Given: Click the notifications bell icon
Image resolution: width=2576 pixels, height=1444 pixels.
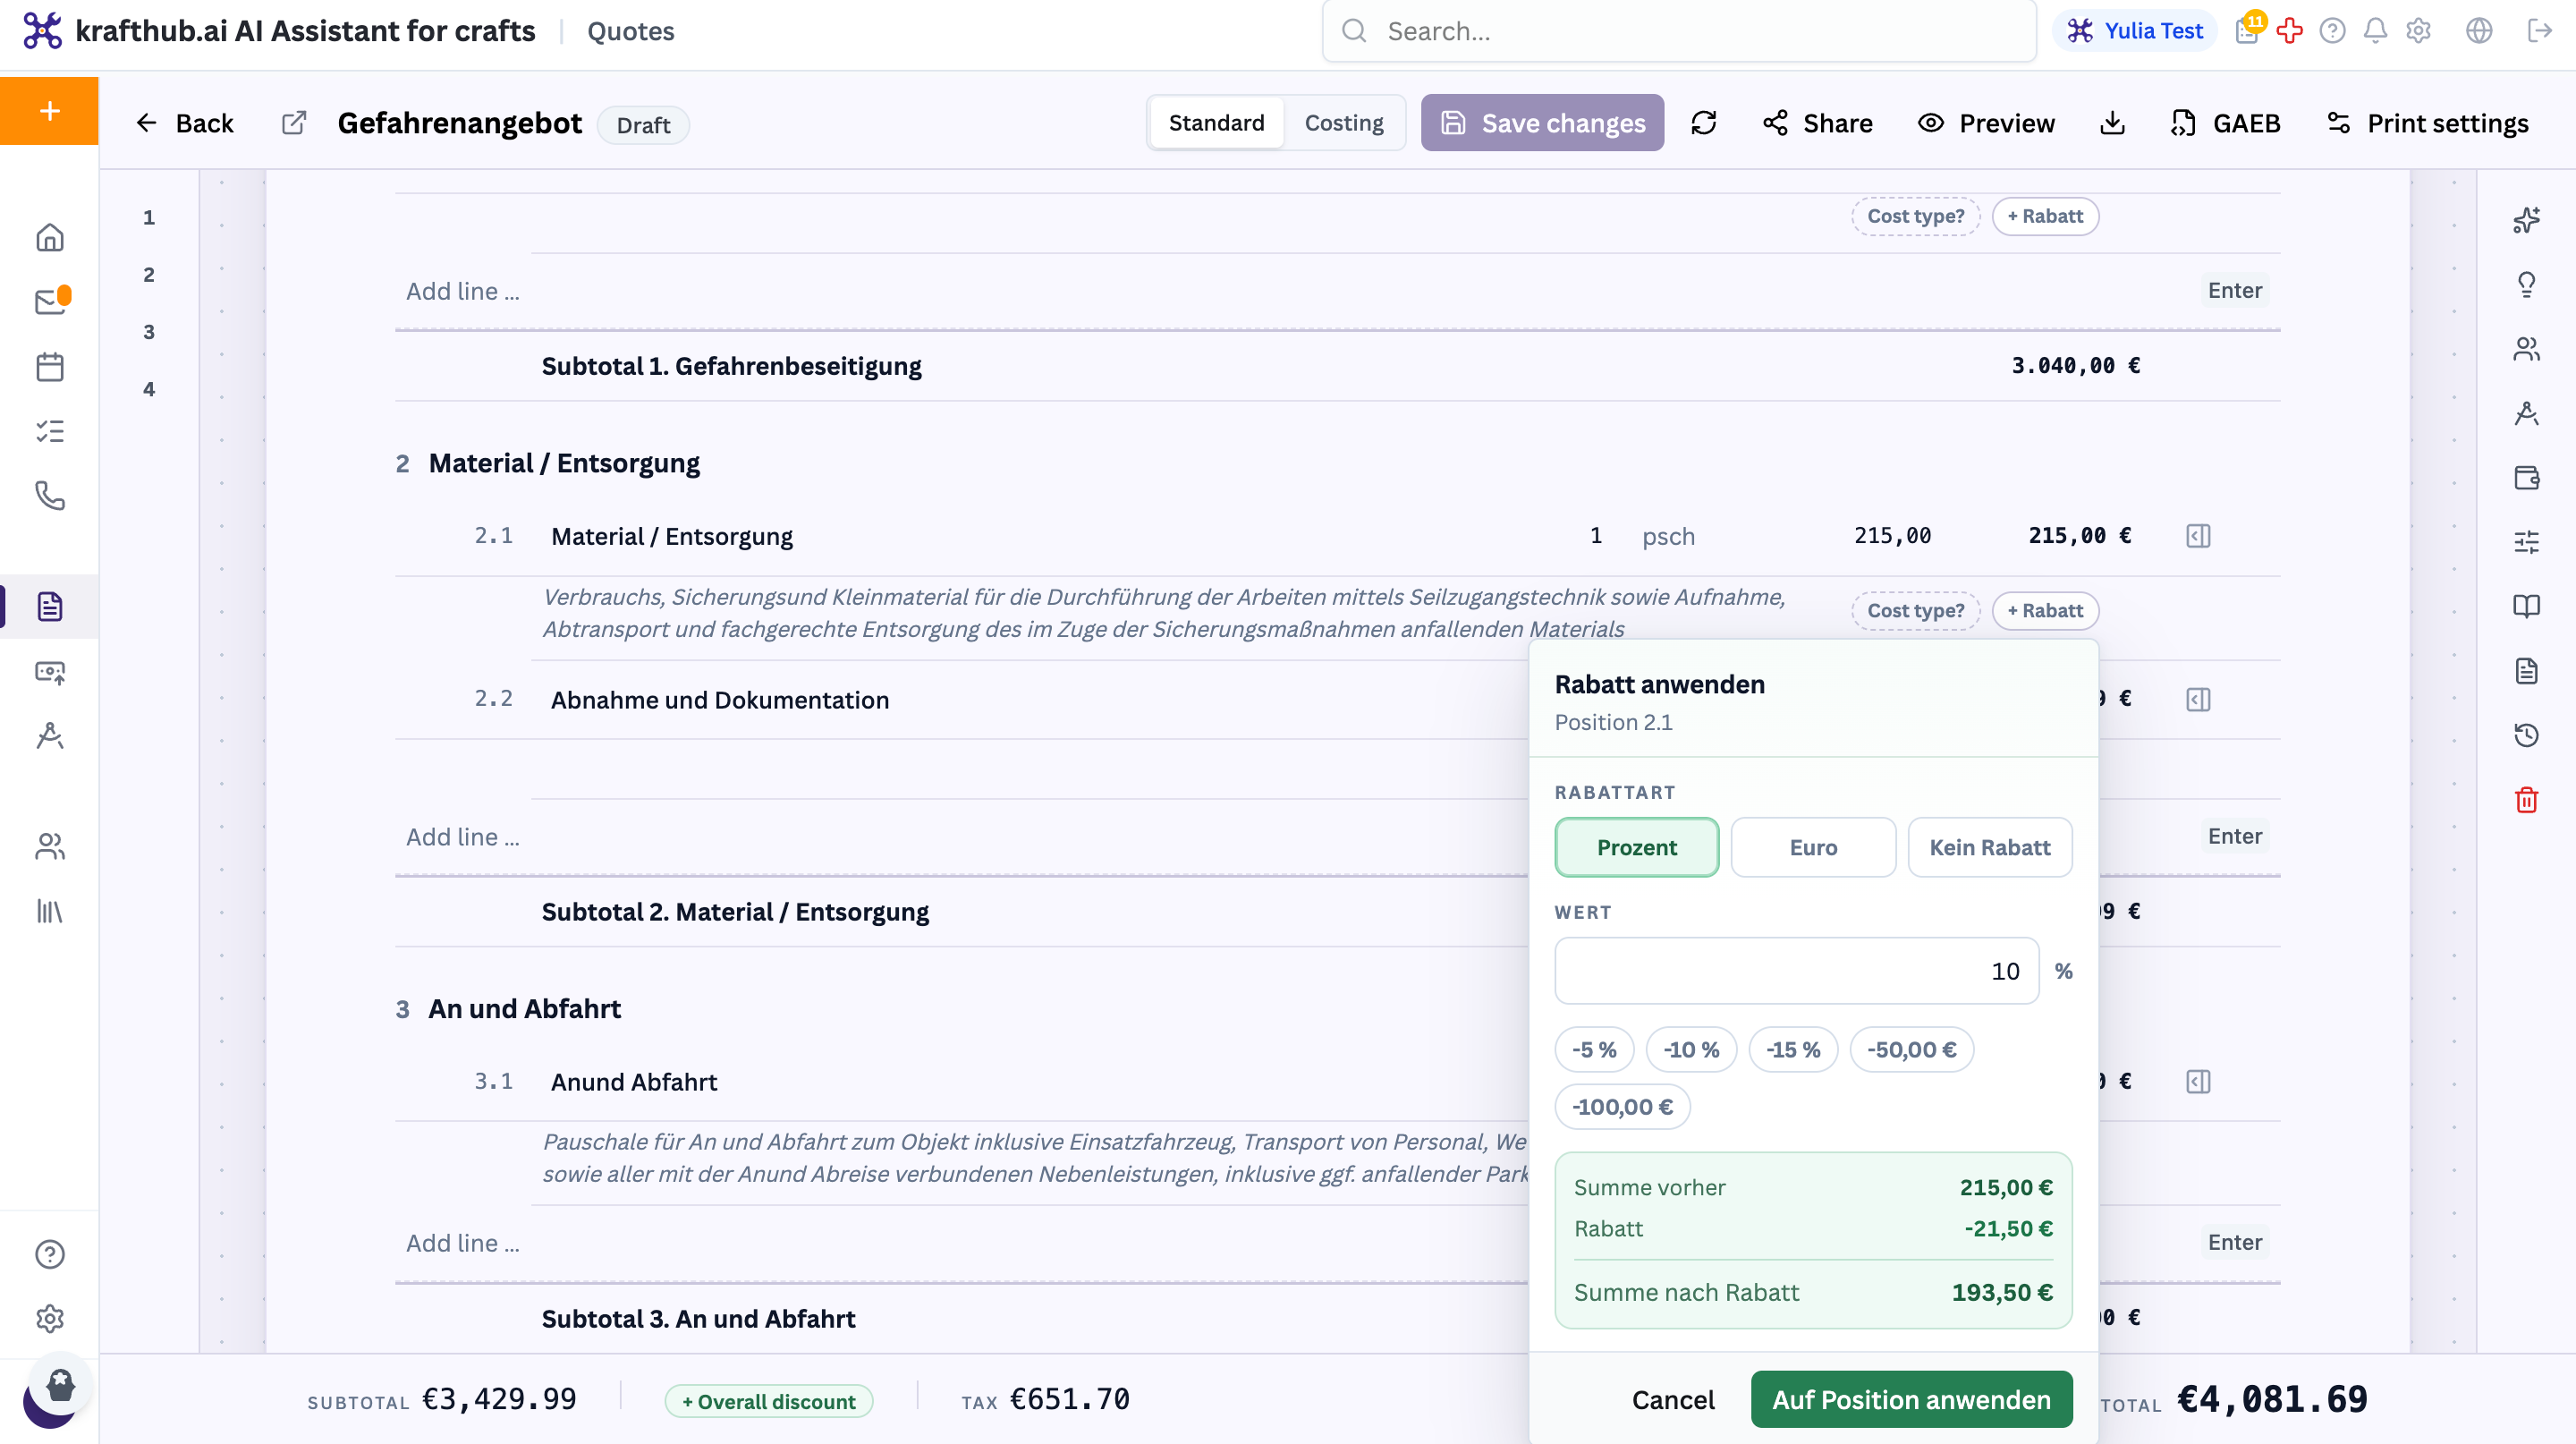Looking at the screenshot, I should [x=2375, y=31].
